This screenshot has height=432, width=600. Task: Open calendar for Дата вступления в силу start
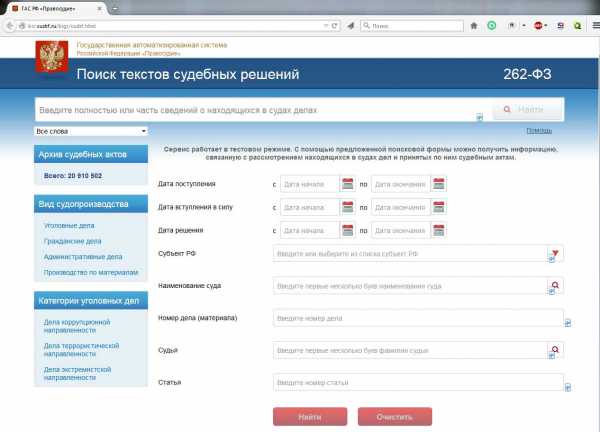[347, 207]
